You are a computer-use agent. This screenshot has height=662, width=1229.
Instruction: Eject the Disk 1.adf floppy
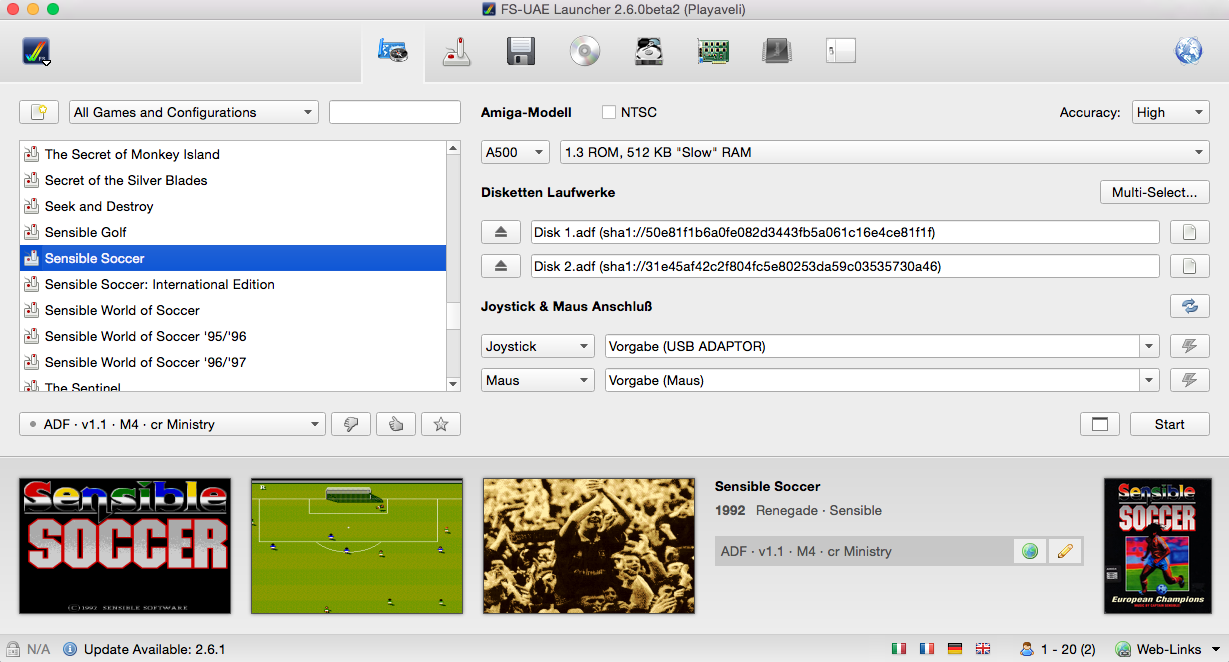click(501, 233)
